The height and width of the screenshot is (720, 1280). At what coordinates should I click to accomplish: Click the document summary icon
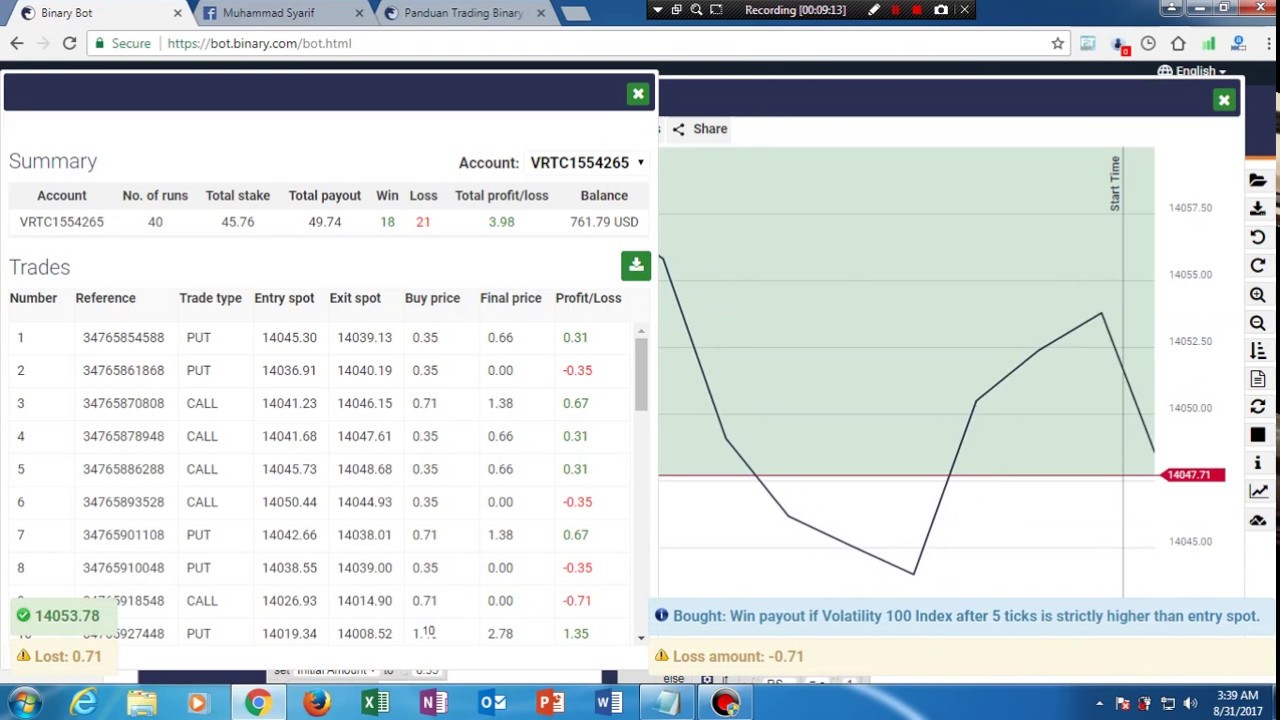tap(1258, 379)
